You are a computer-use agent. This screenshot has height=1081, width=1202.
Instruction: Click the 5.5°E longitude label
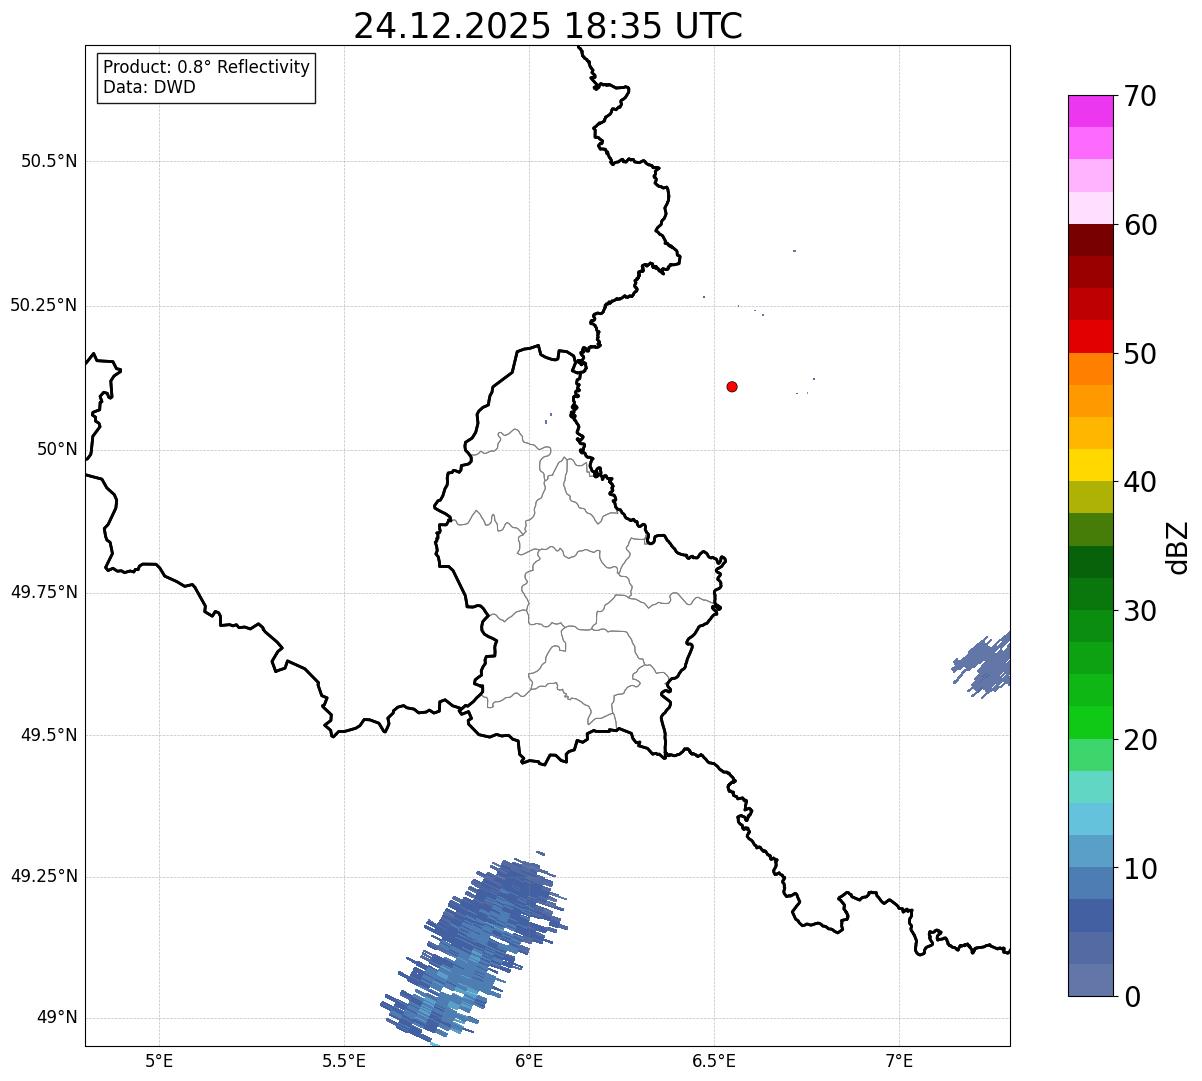[x=344, y=1061]
